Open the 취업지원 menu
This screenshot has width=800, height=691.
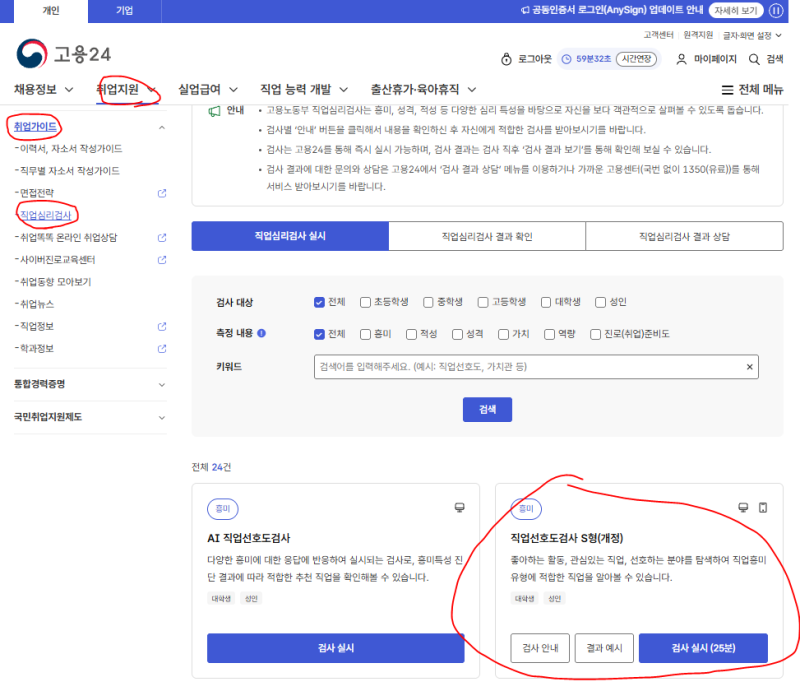point(127,90)
